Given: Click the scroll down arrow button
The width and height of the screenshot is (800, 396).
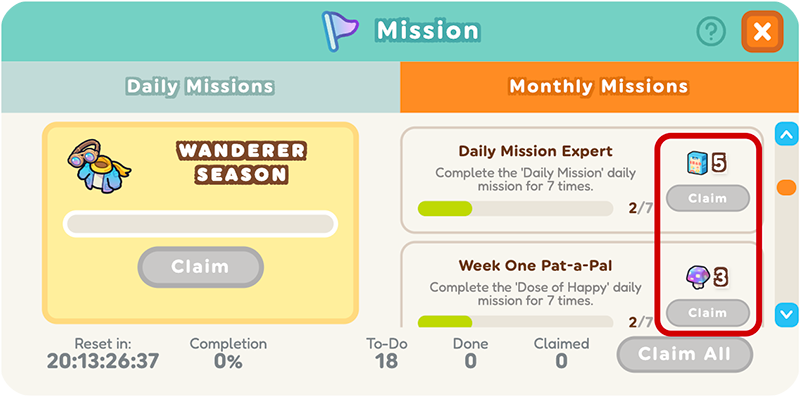Looking at the screenshot, I should point(786,314).
